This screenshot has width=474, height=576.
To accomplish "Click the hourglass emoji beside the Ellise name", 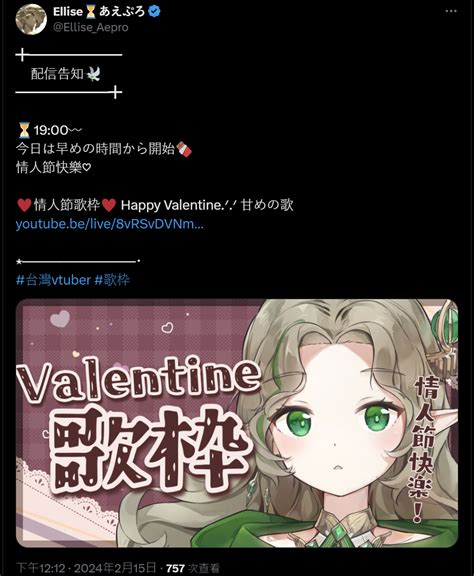I will pos(91,12).
